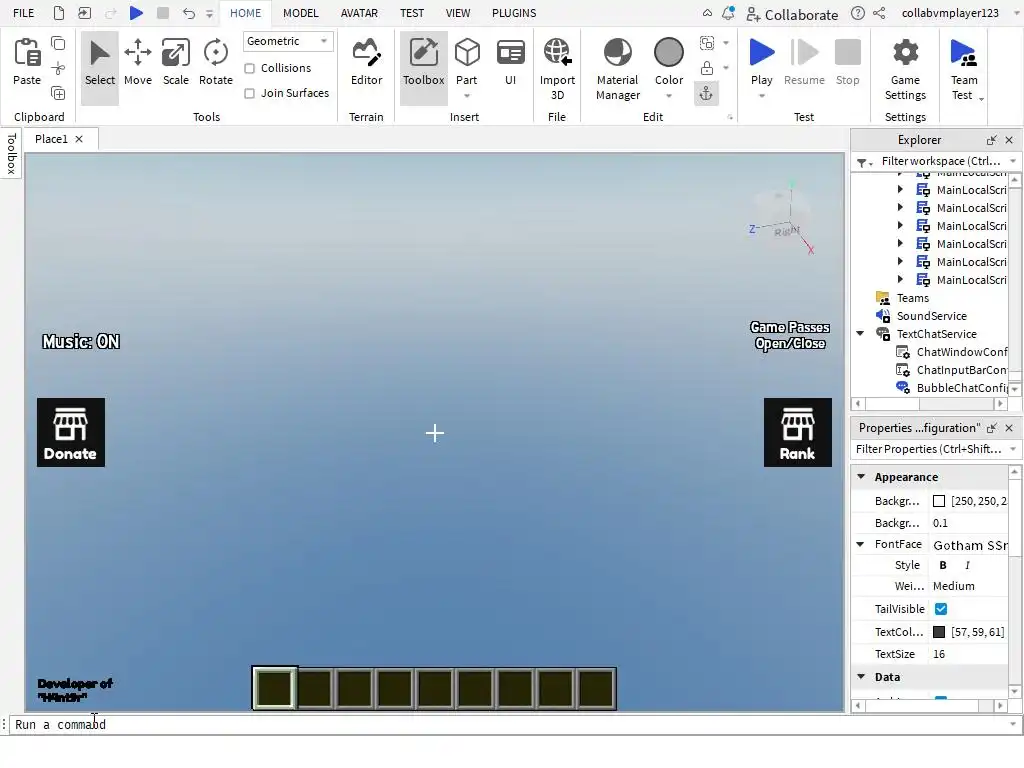Select SoundService in Explorer
The image size is (1024, 768).
pos(931,316)
